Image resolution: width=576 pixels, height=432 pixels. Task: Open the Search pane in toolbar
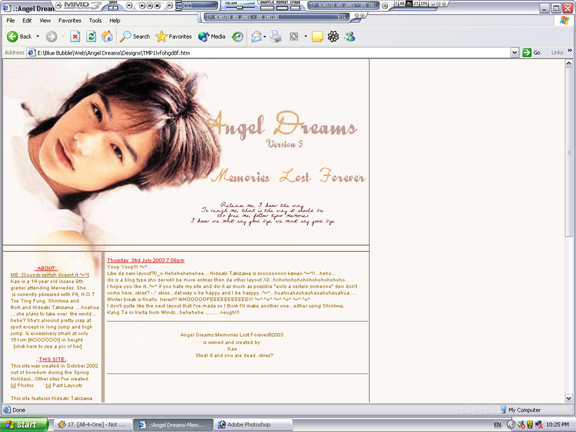click(x=135, y=36)
